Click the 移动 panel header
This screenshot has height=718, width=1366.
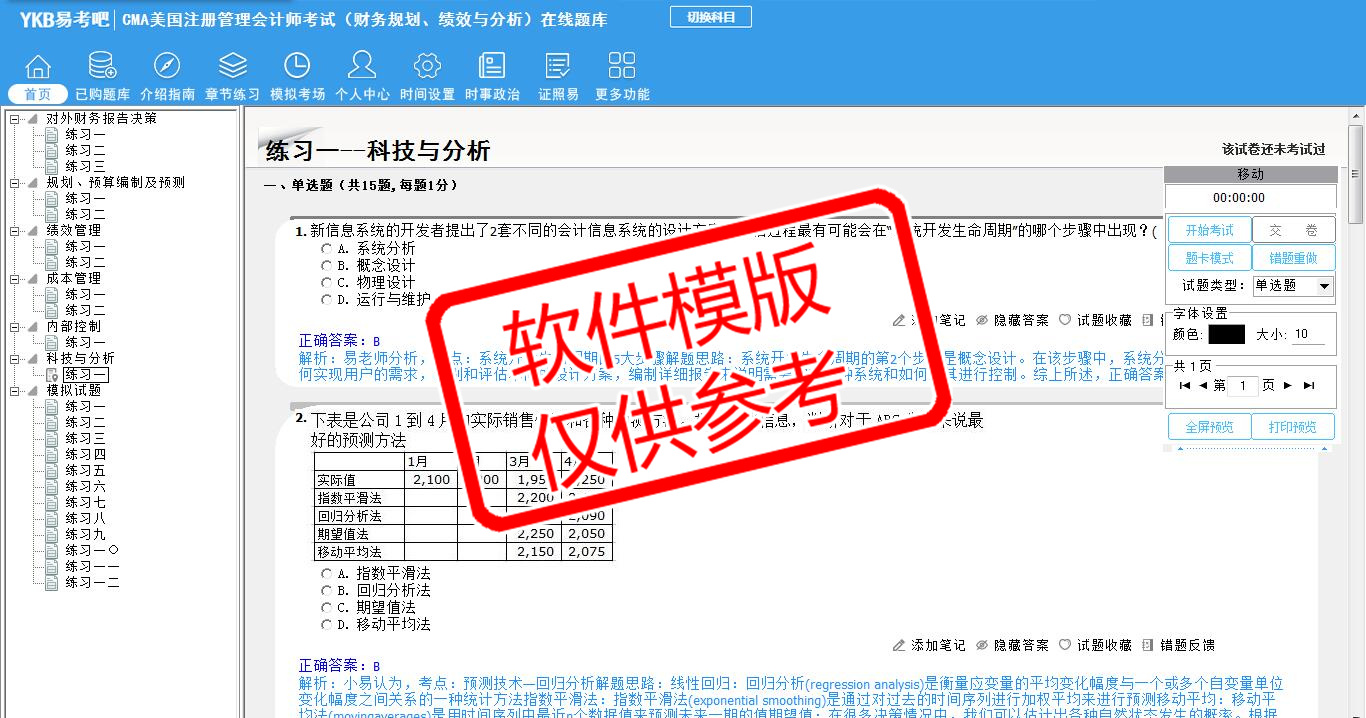[x=1250, y=174]
